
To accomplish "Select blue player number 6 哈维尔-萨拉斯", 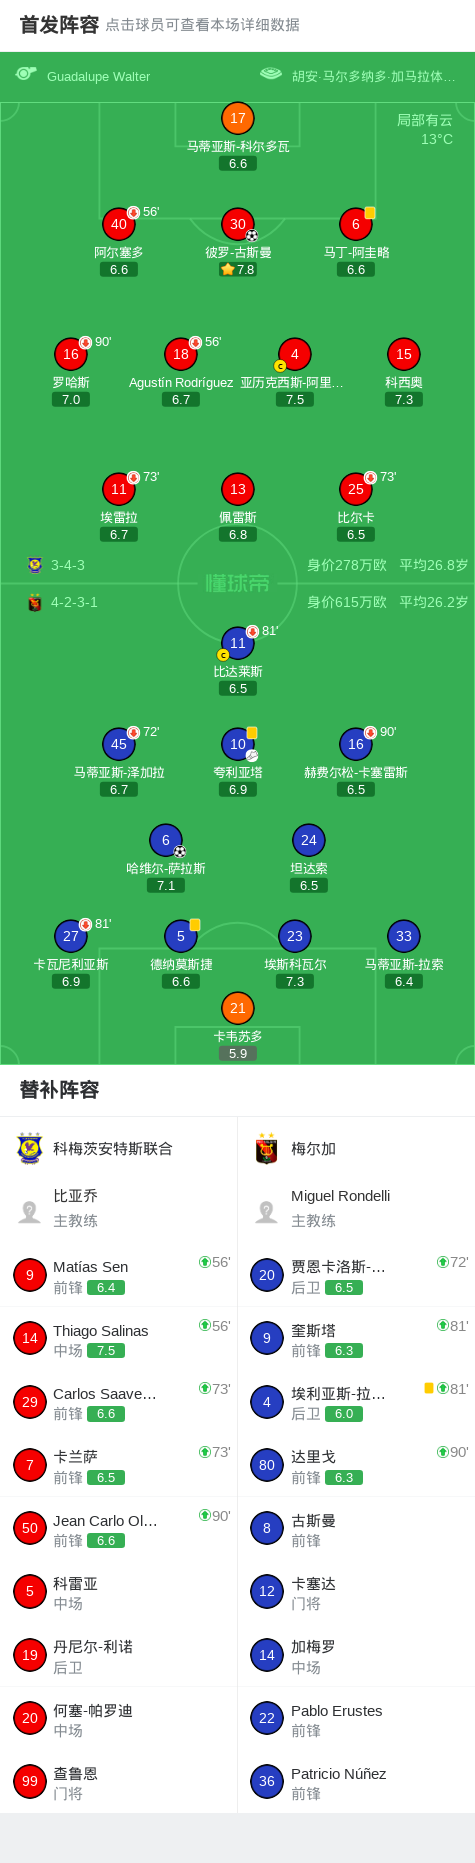I will coord(166,840).
